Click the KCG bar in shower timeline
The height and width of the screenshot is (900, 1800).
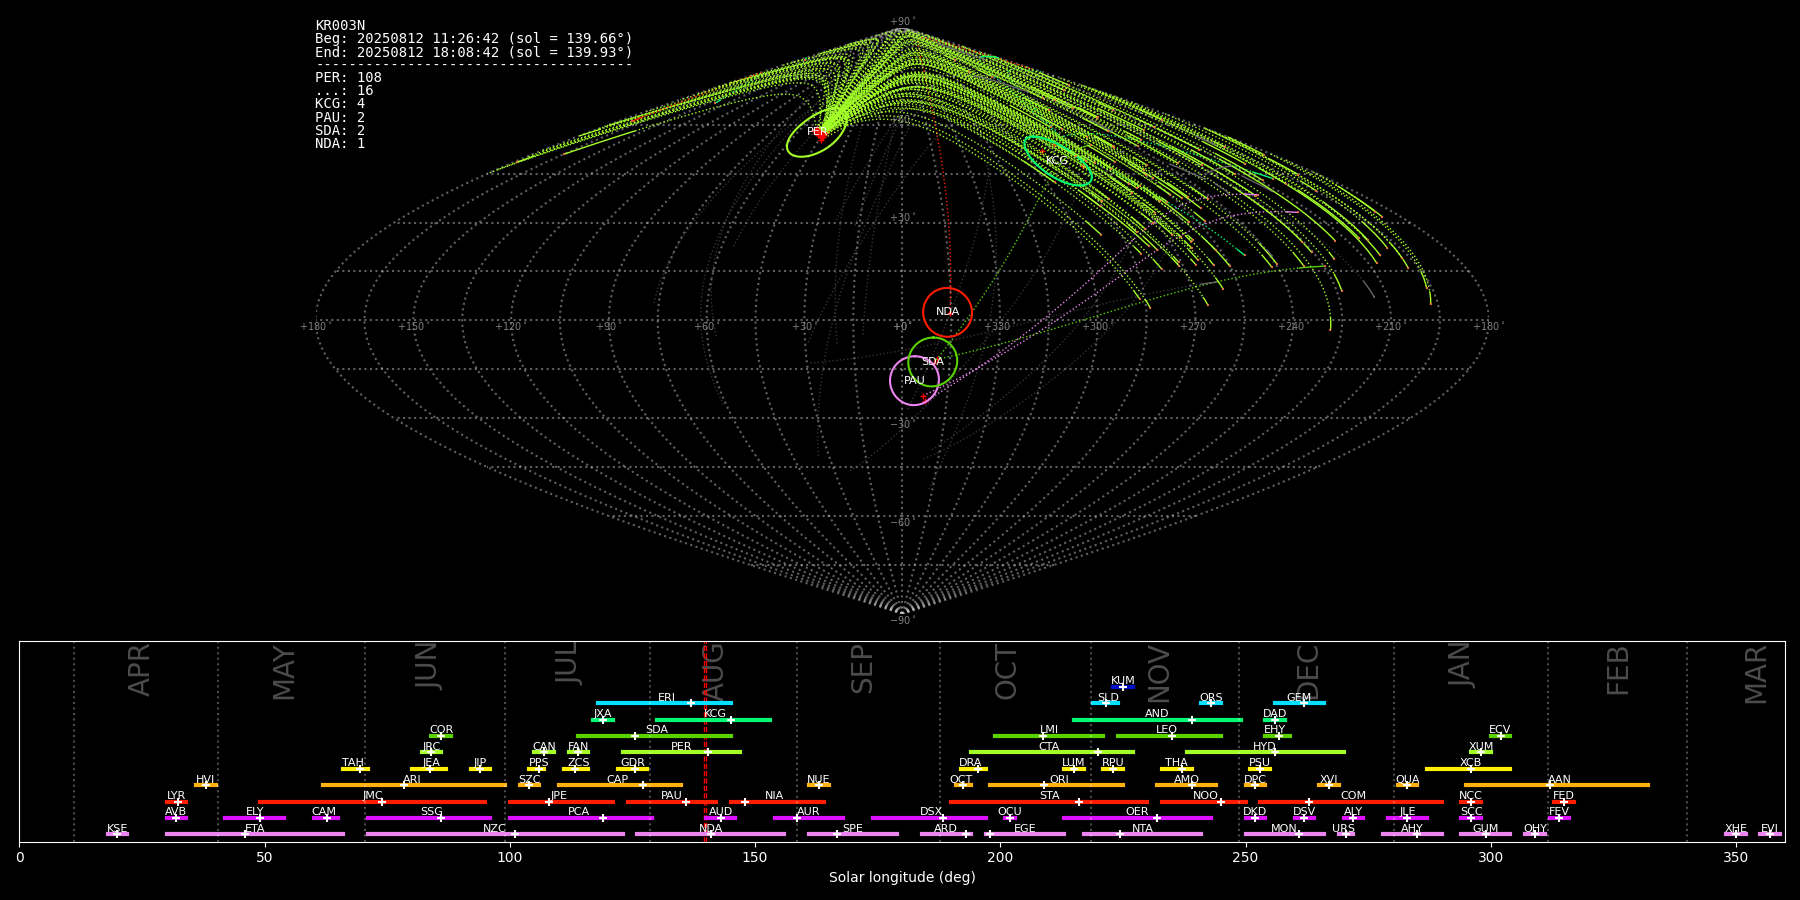point(713,720)
